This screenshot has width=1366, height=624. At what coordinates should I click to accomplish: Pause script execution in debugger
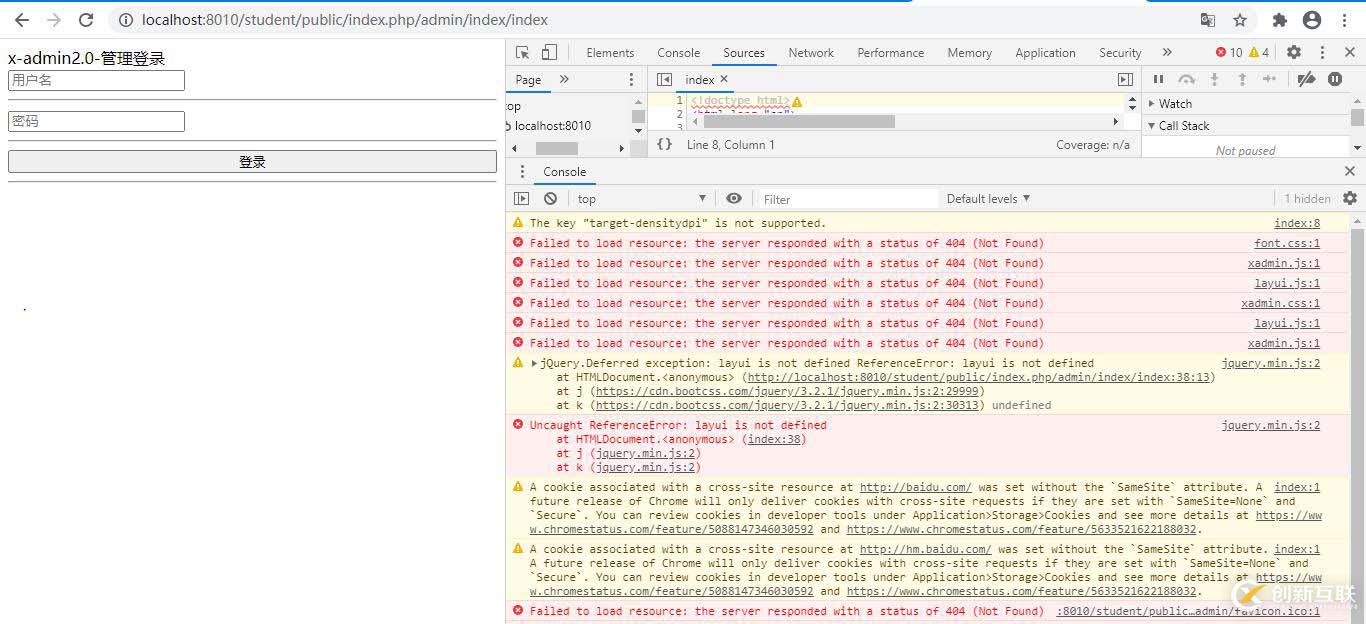pyautogui.click(x=1158, y=79)
